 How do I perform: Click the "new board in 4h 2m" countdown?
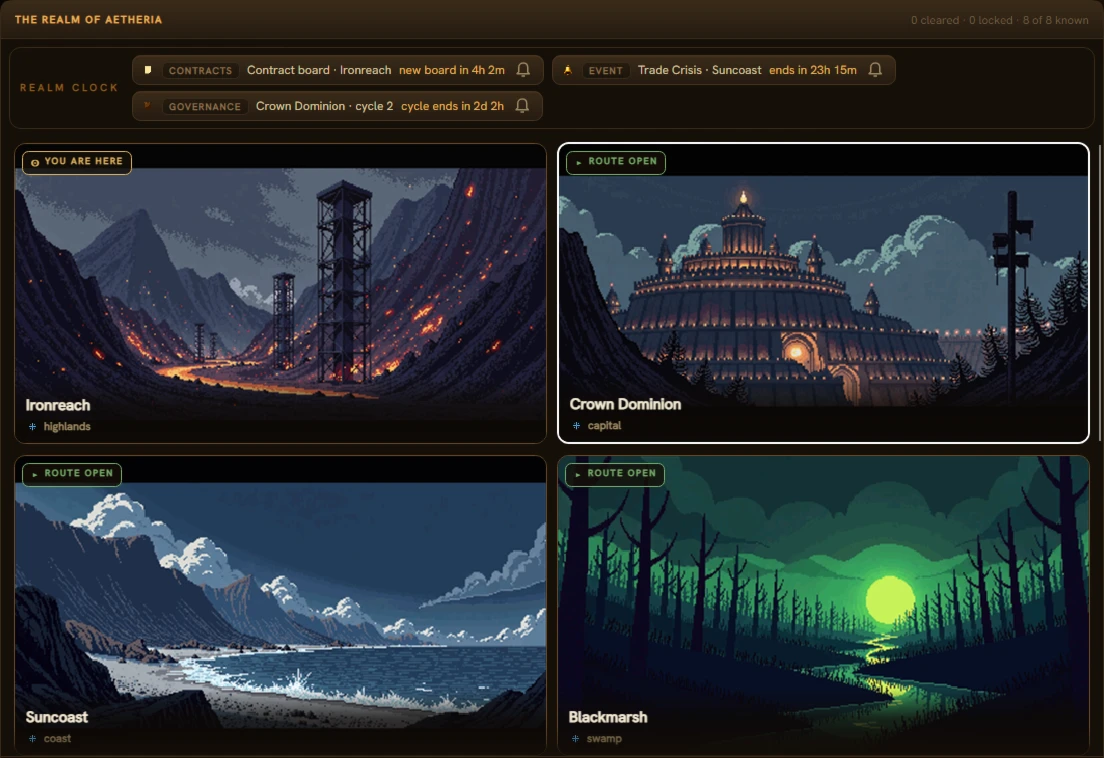[x=452, y=70]
